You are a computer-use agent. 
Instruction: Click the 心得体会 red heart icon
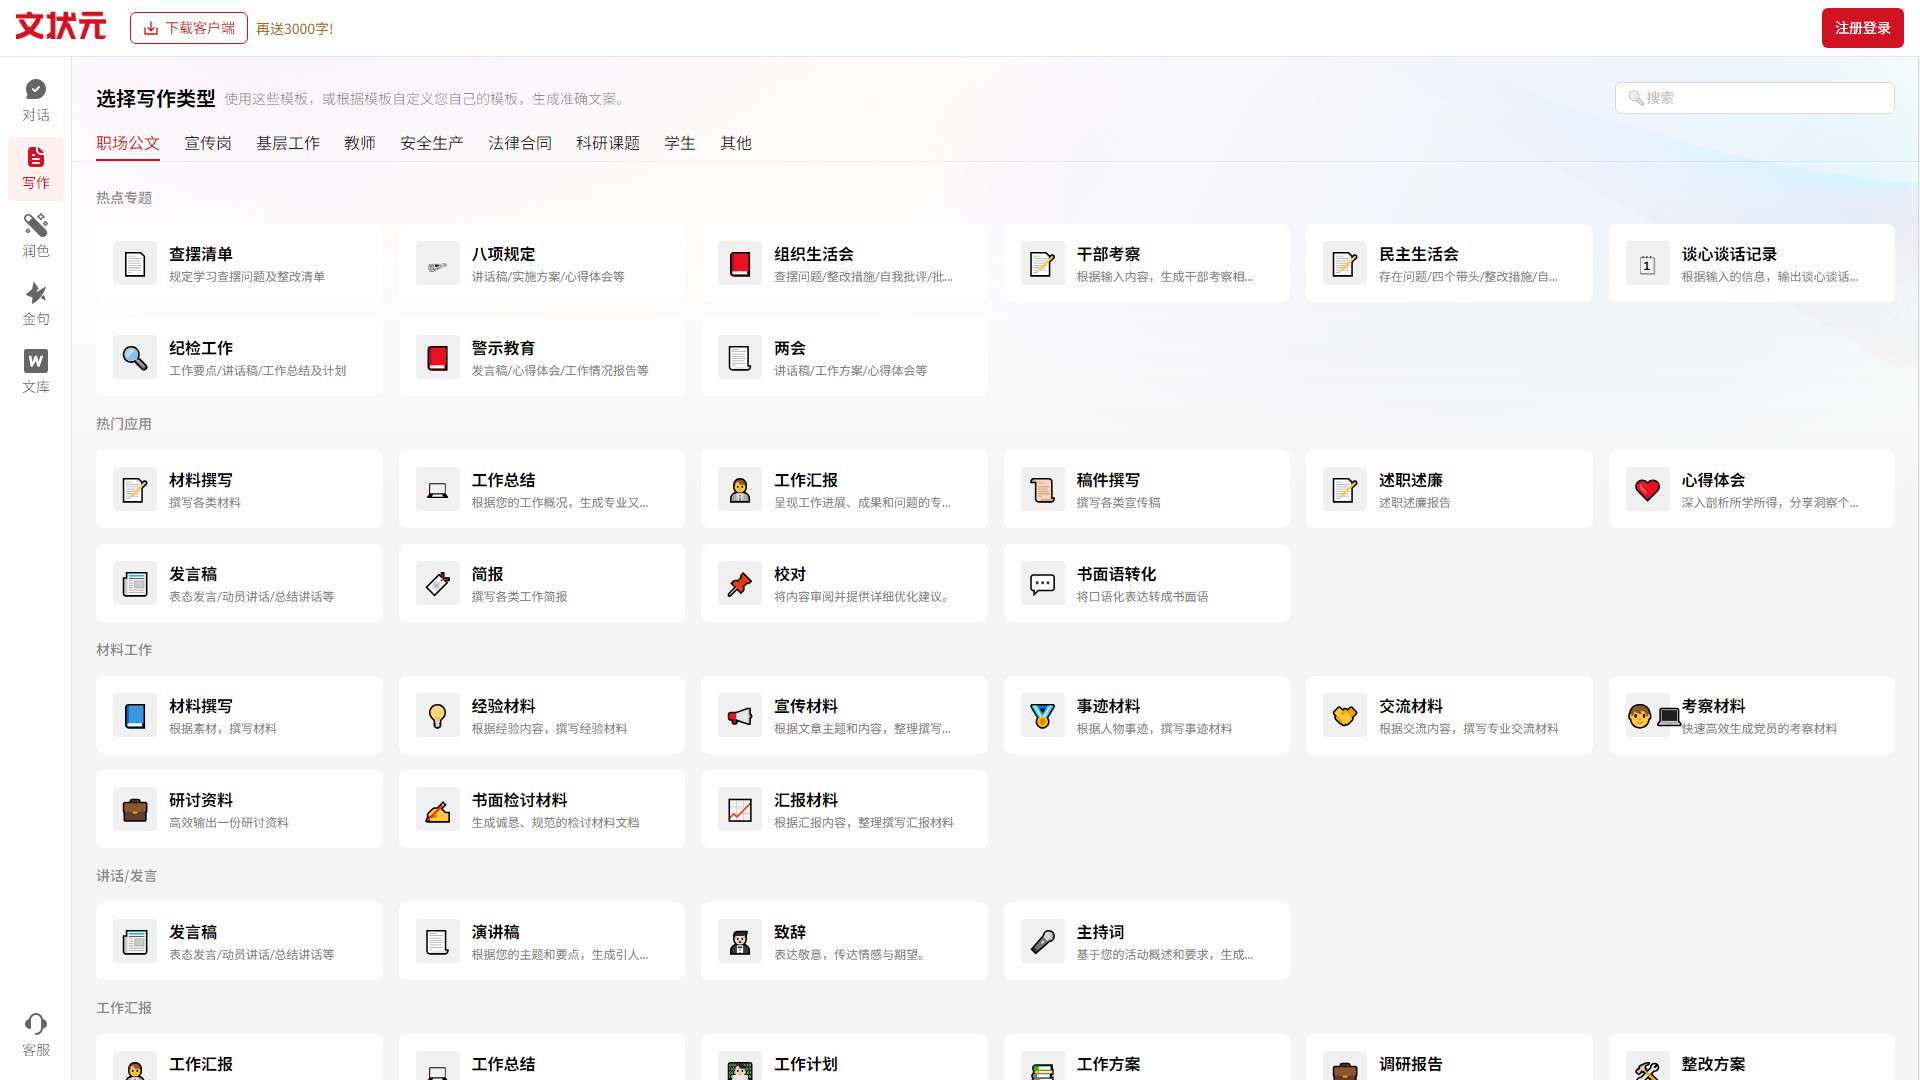pos(1647,490)
